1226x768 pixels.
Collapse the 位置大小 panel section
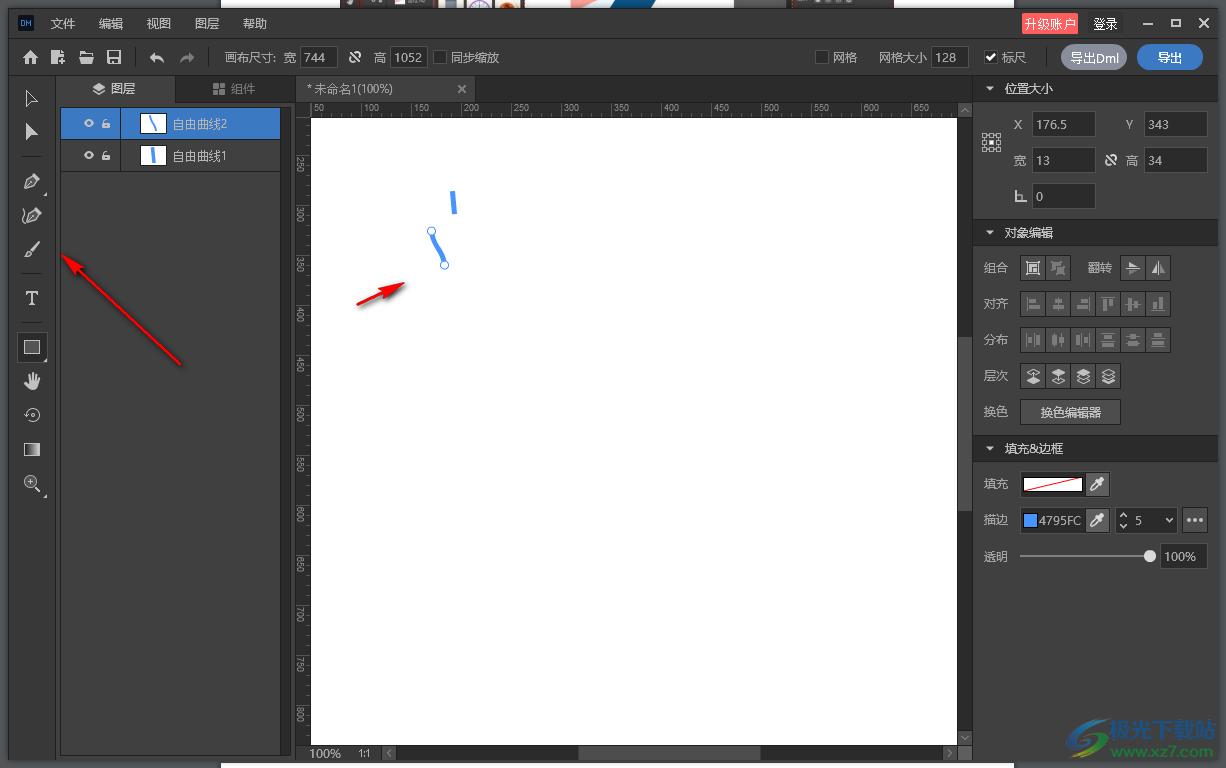tap(990, 89)
